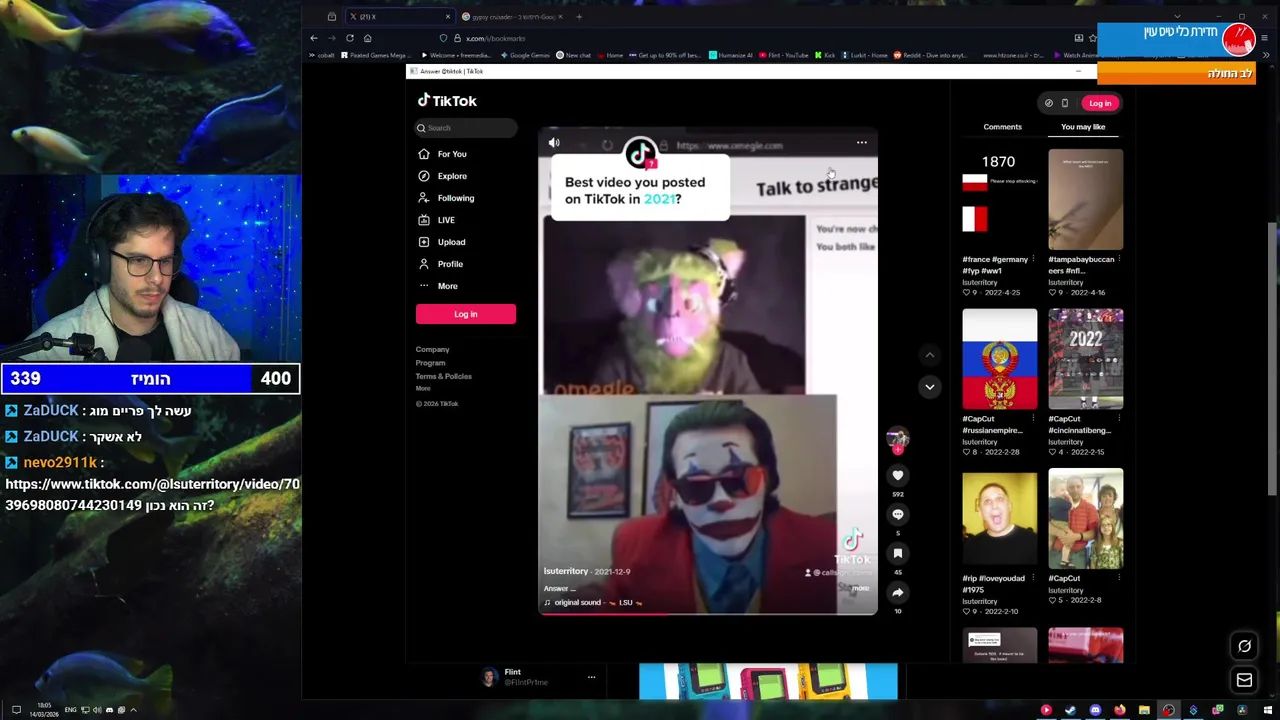
Task: Open the 1870 France Germany video thumbnail
Action: coord(1000,199)
